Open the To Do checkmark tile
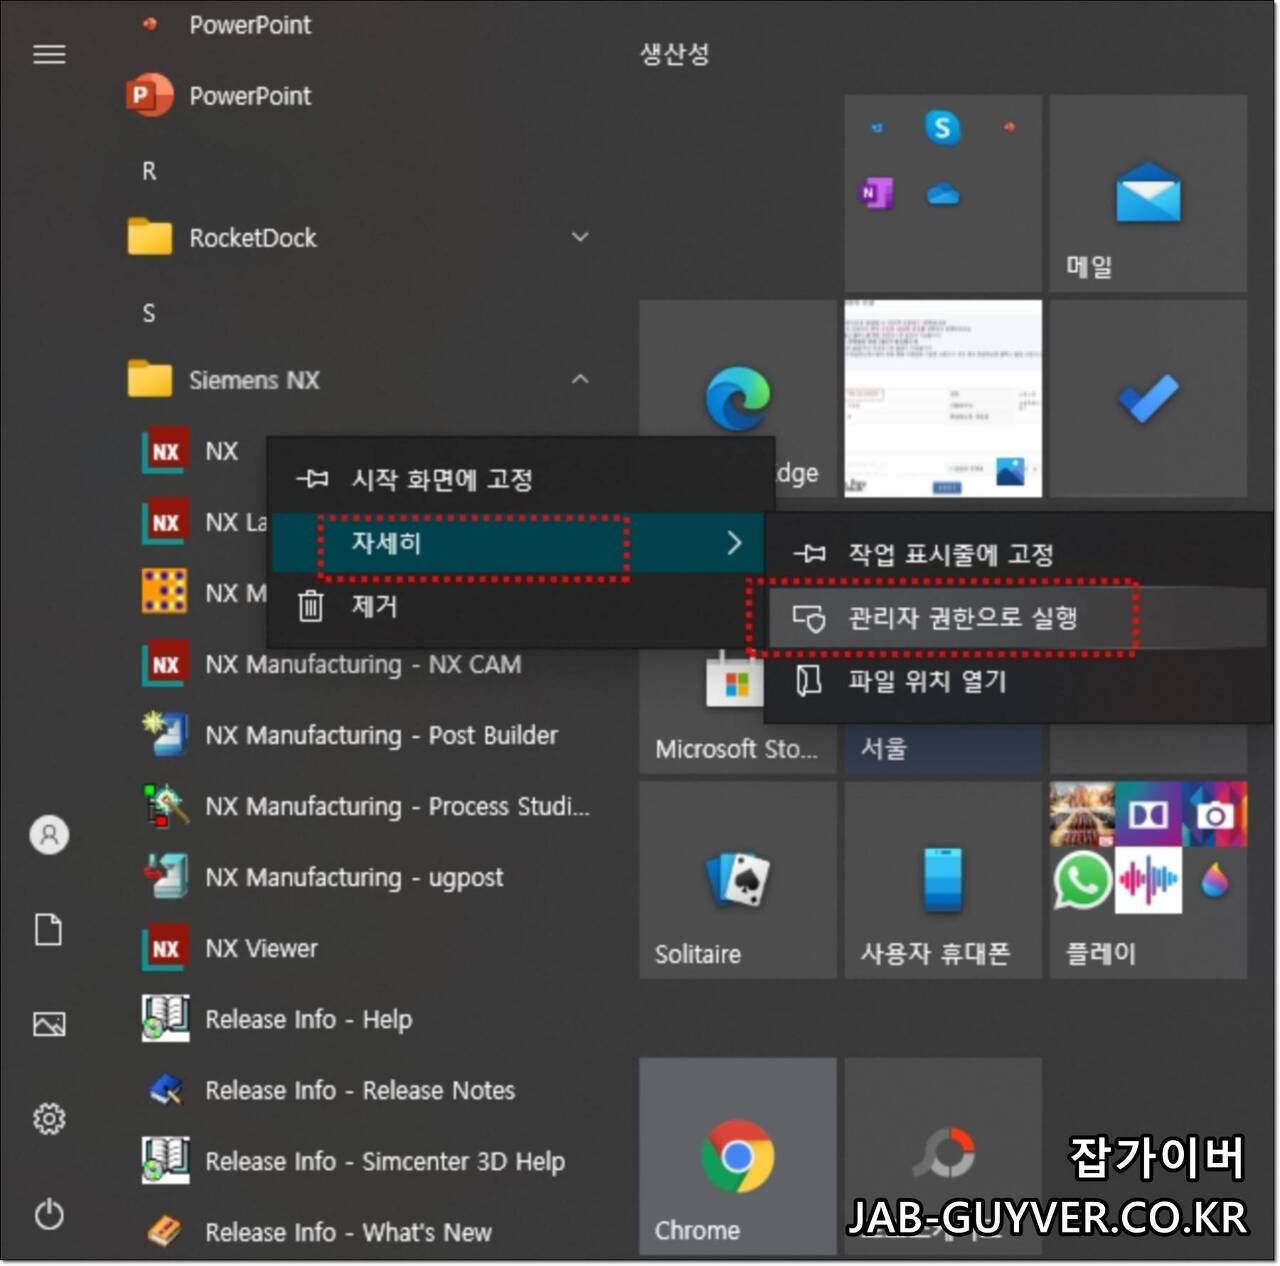Screen dimensions: 1280x1266 point(1148,398)
